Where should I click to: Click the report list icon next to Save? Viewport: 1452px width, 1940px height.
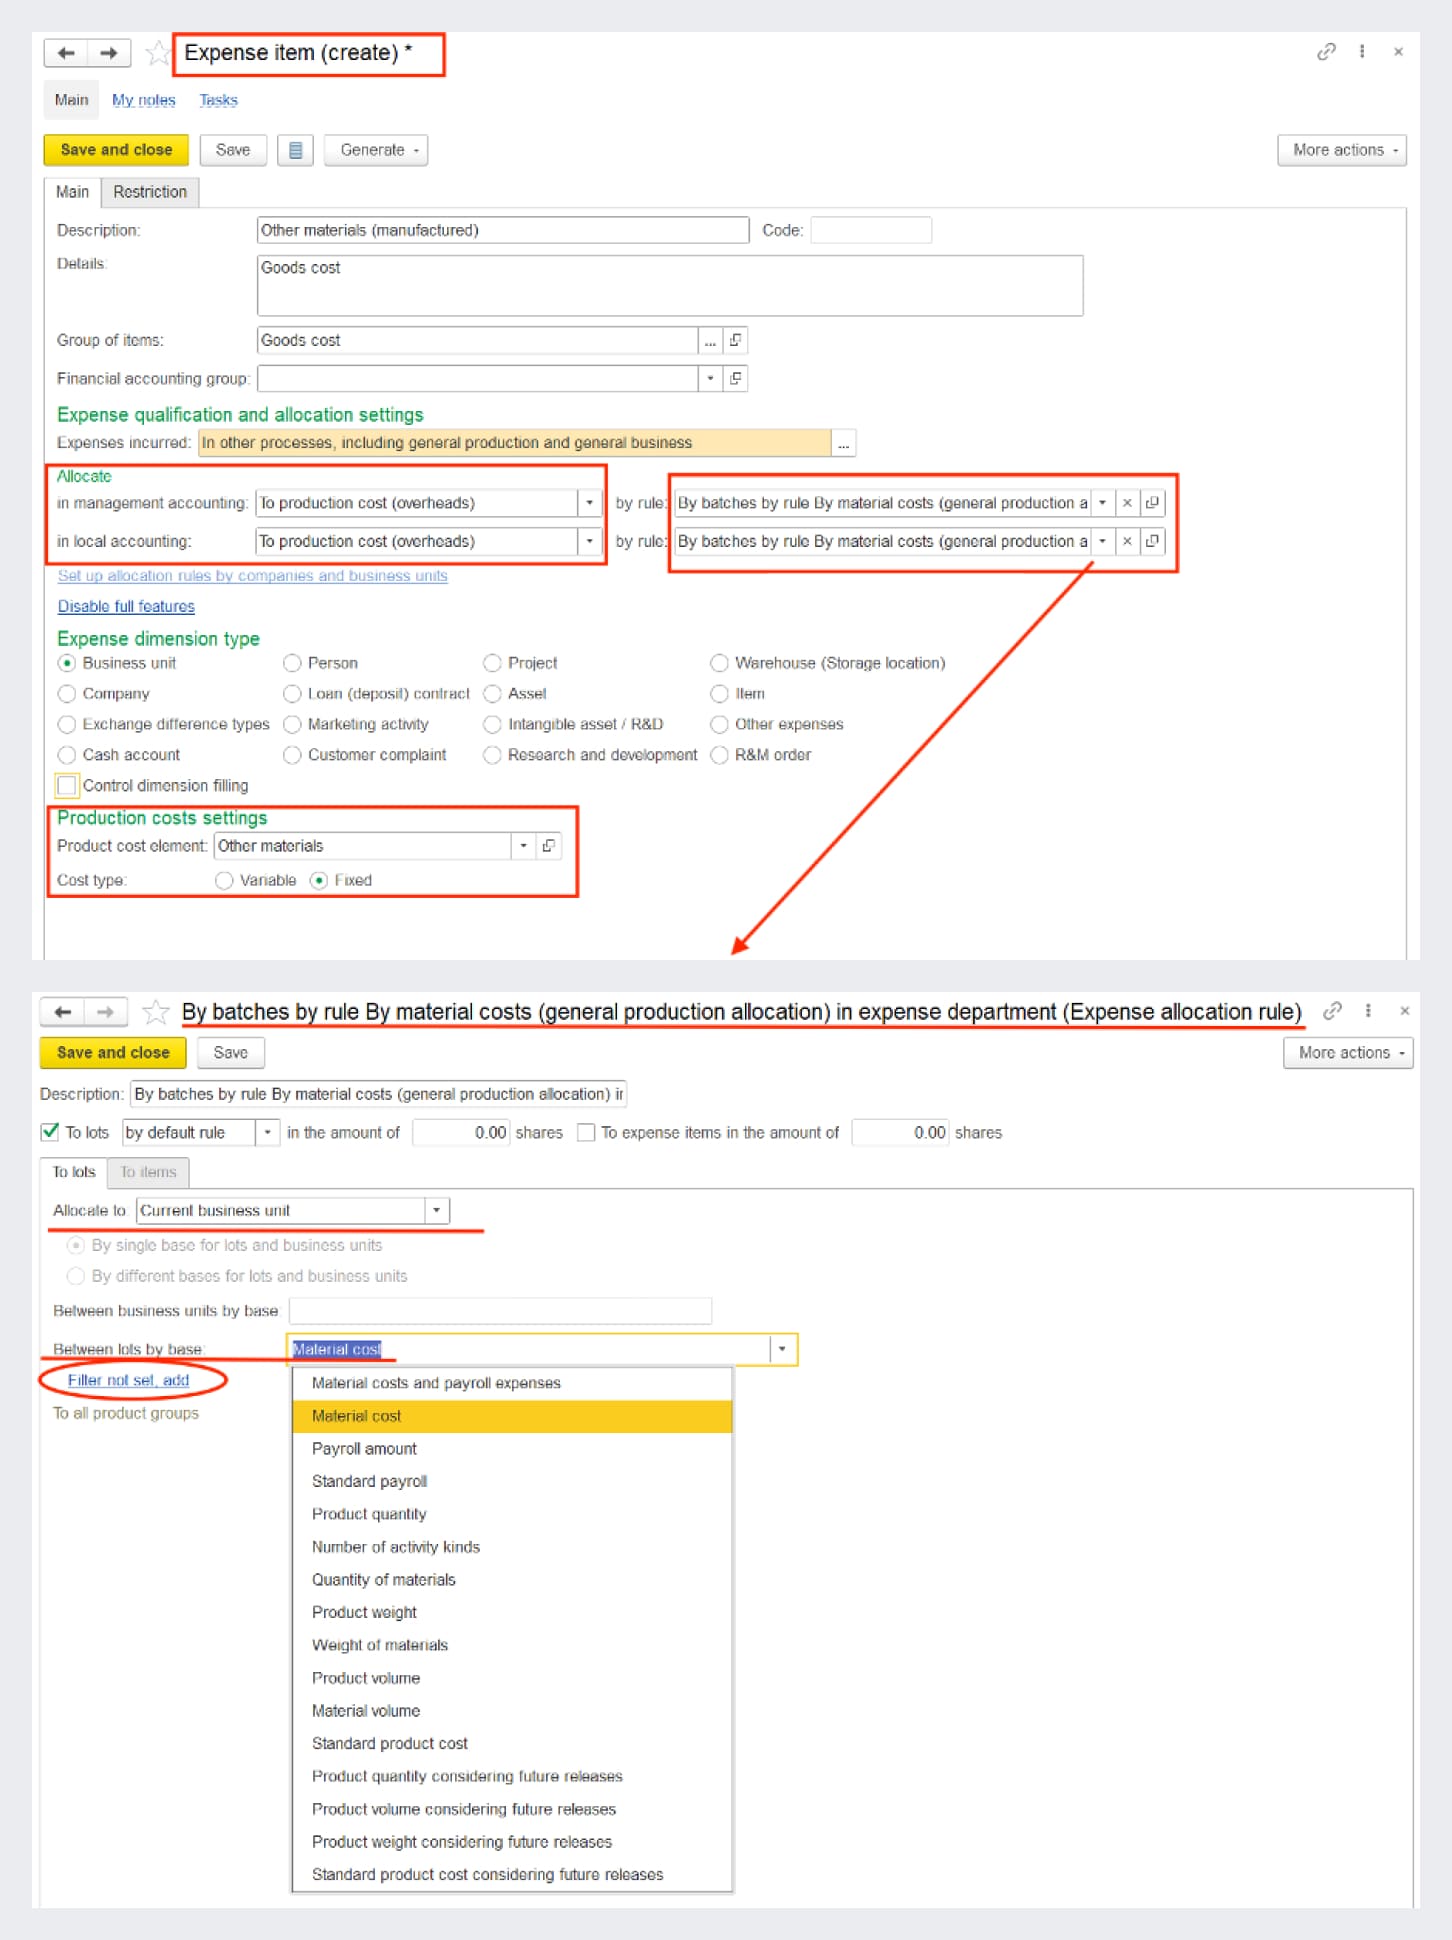(295, 150)
